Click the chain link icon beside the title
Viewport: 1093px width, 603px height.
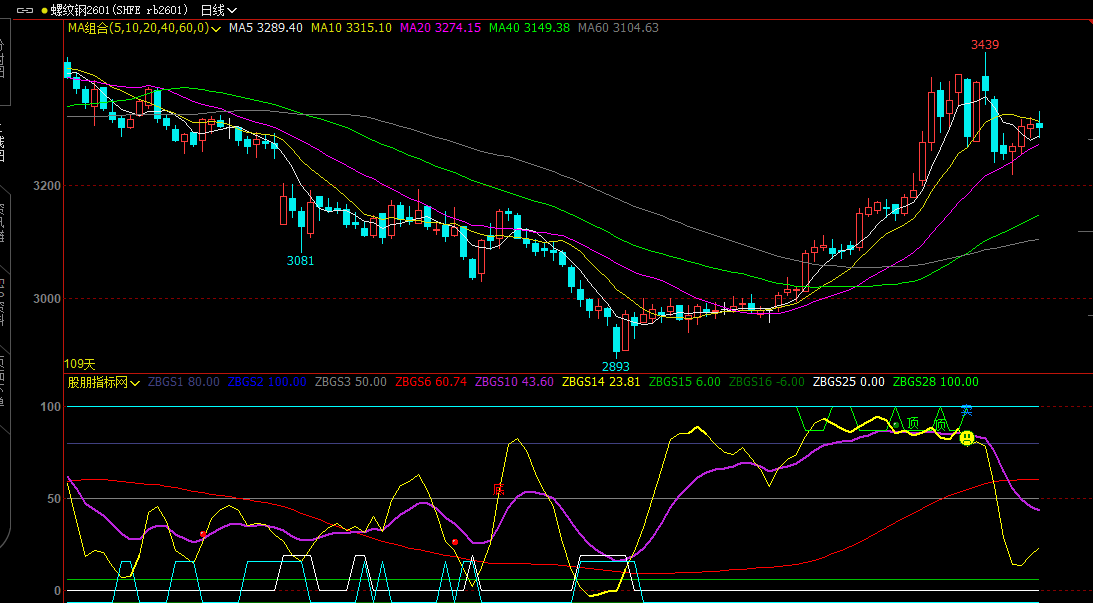(x=24, y=10)
